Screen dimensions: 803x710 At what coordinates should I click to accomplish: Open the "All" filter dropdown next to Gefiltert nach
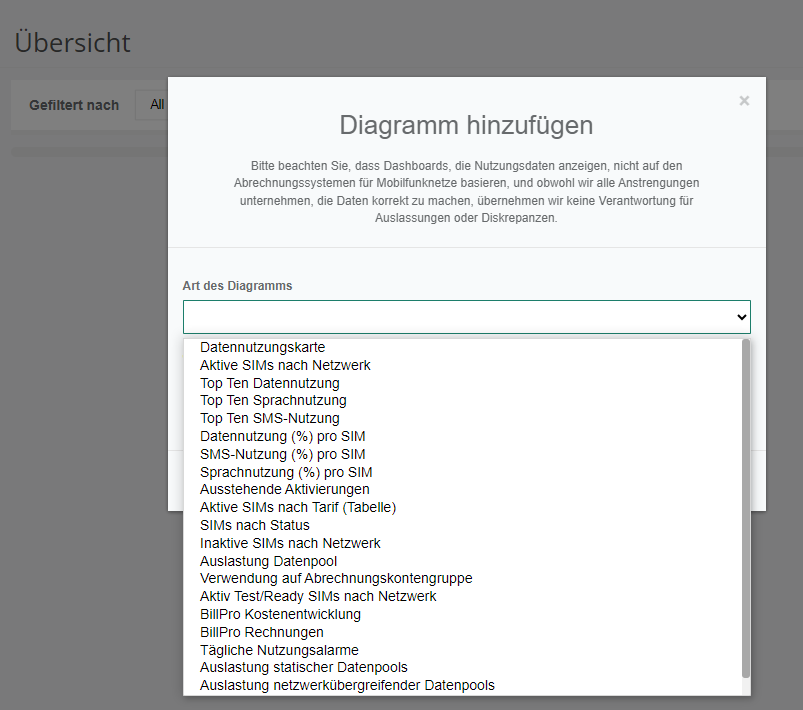coord(156,104)
